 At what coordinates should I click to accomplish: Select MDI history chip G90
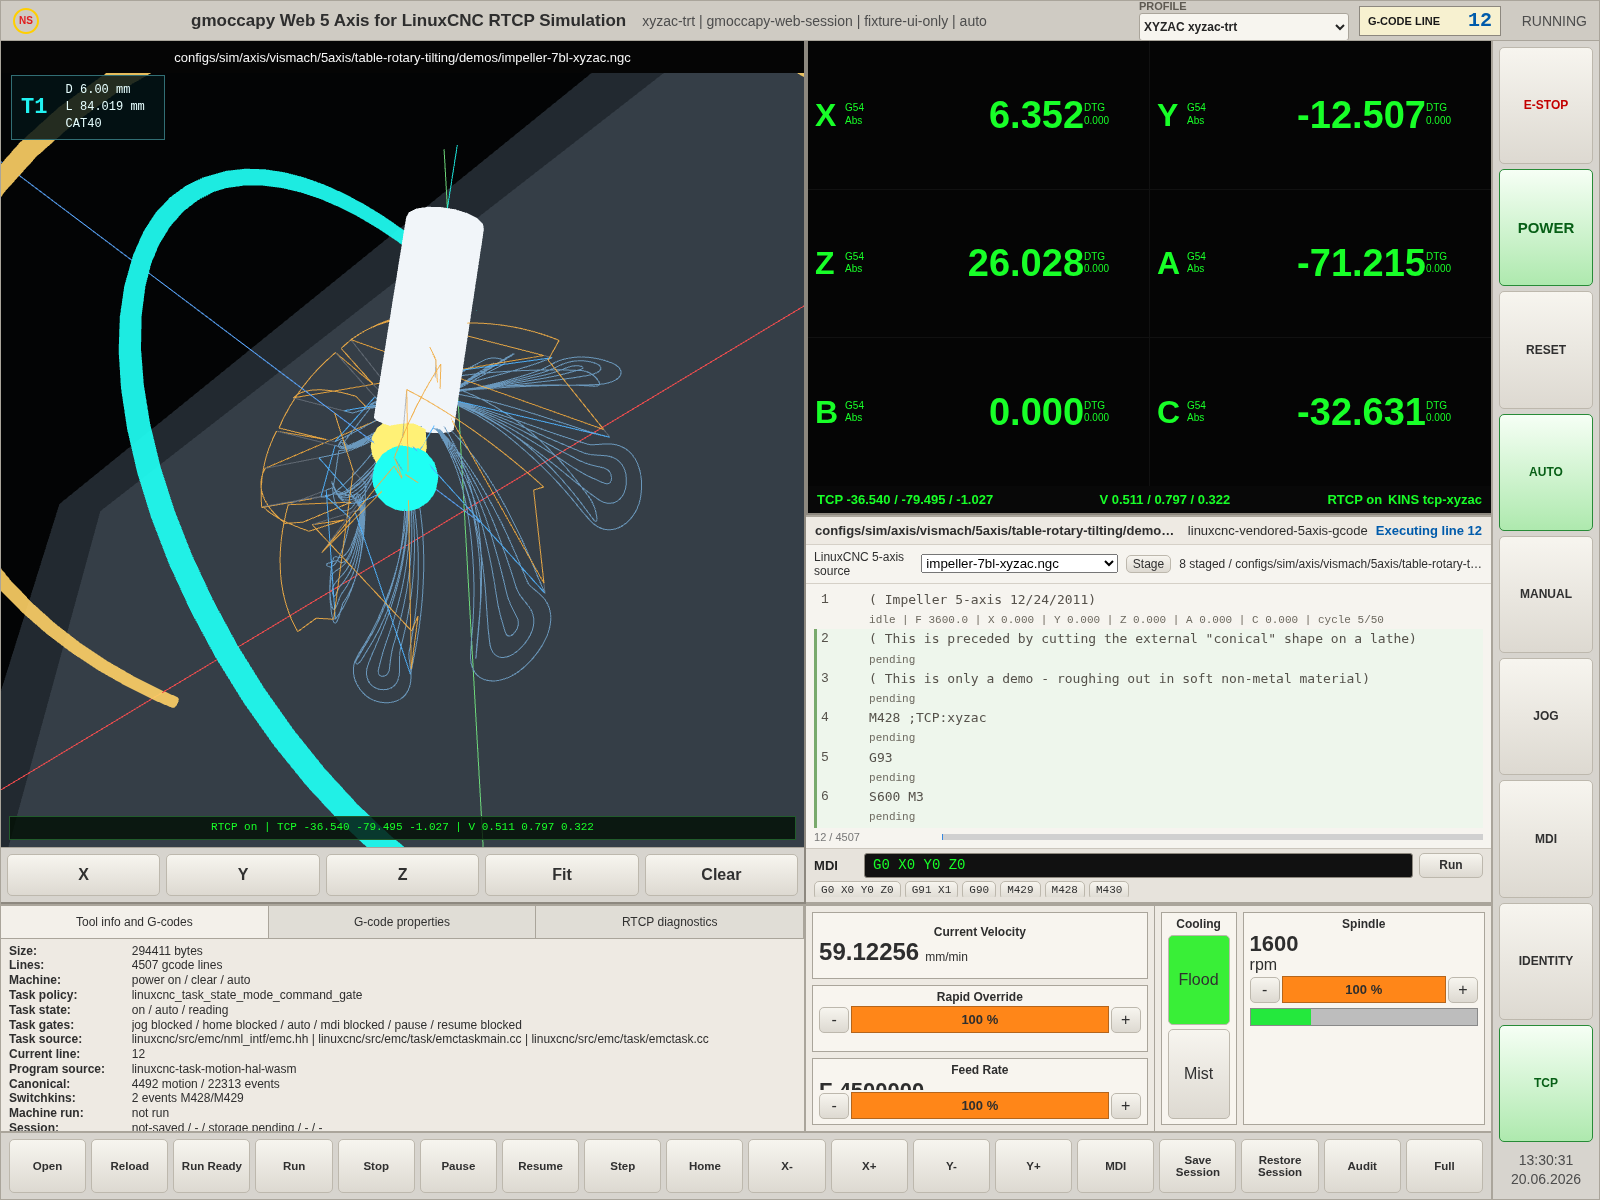(979, 890)
